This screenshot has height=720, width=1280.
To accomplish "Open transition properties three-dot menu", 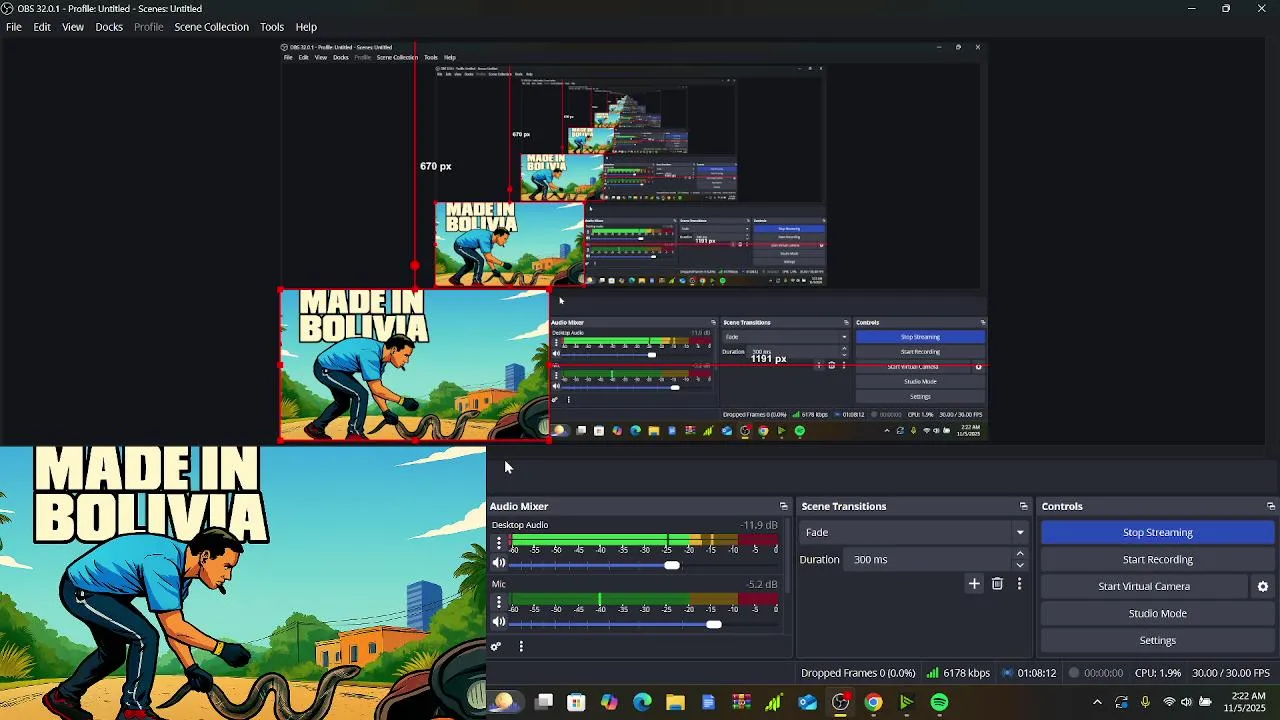I will pyautogui.click(x=1019, y=584).
